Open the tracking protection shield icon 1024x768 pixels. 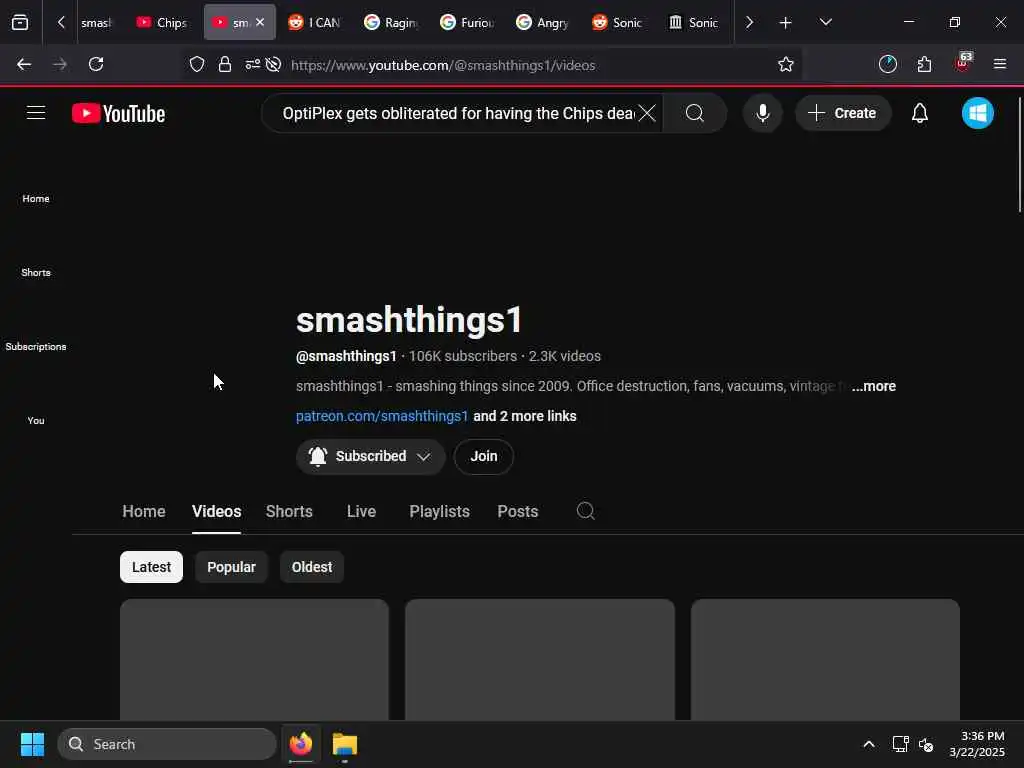[197, 64]
